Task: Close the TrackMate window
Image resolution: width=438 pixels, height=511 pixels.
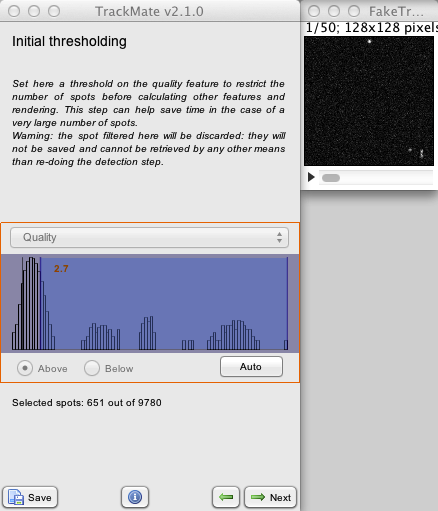Action: click(x=14, y=11)
